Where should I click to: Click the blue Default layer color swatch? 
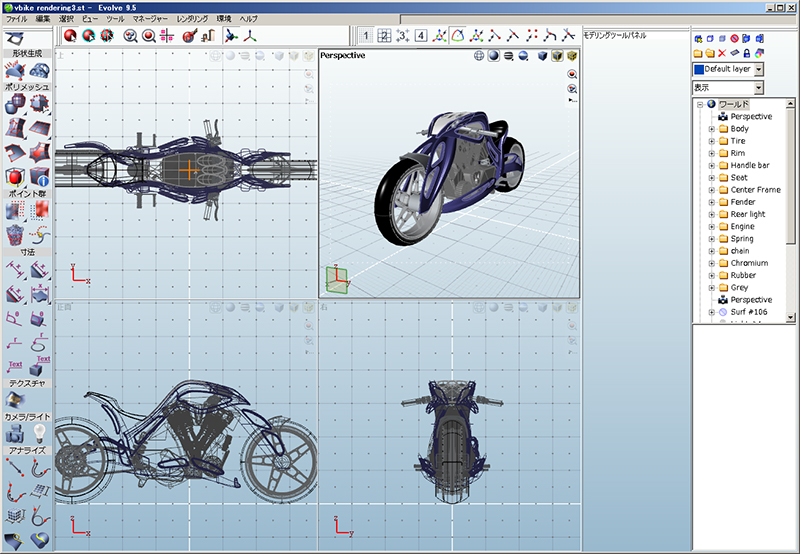tap(700, 70)
